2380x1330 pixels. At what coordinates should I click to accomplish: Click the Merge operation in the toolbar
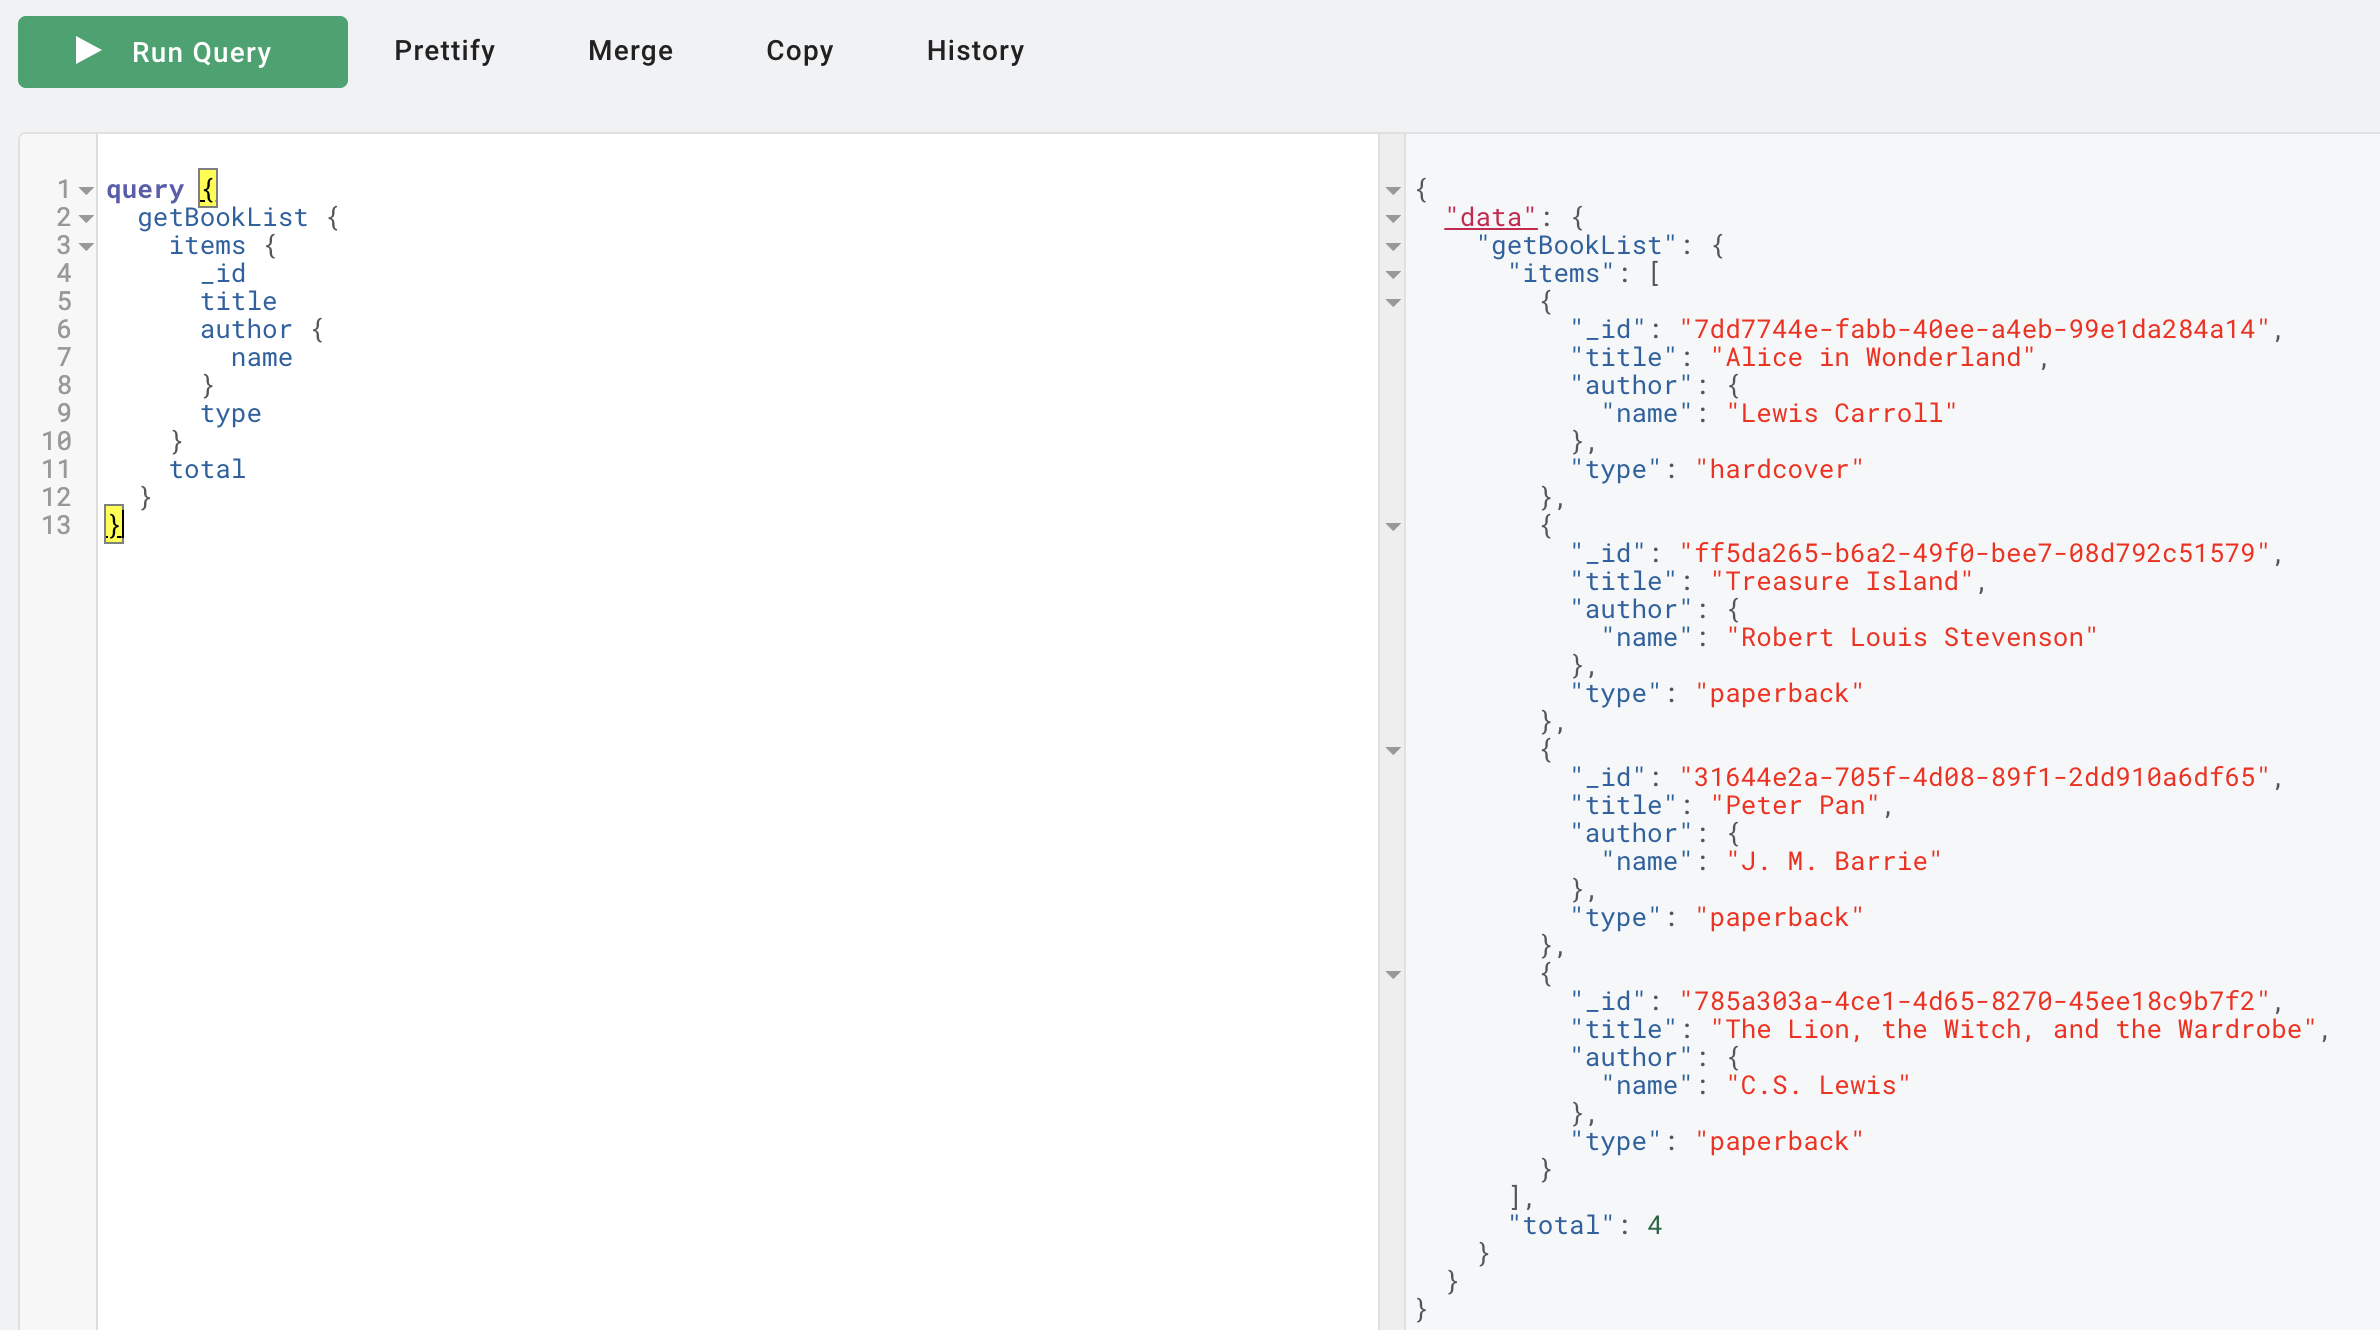pyautogui.click(x=630, y=51)
